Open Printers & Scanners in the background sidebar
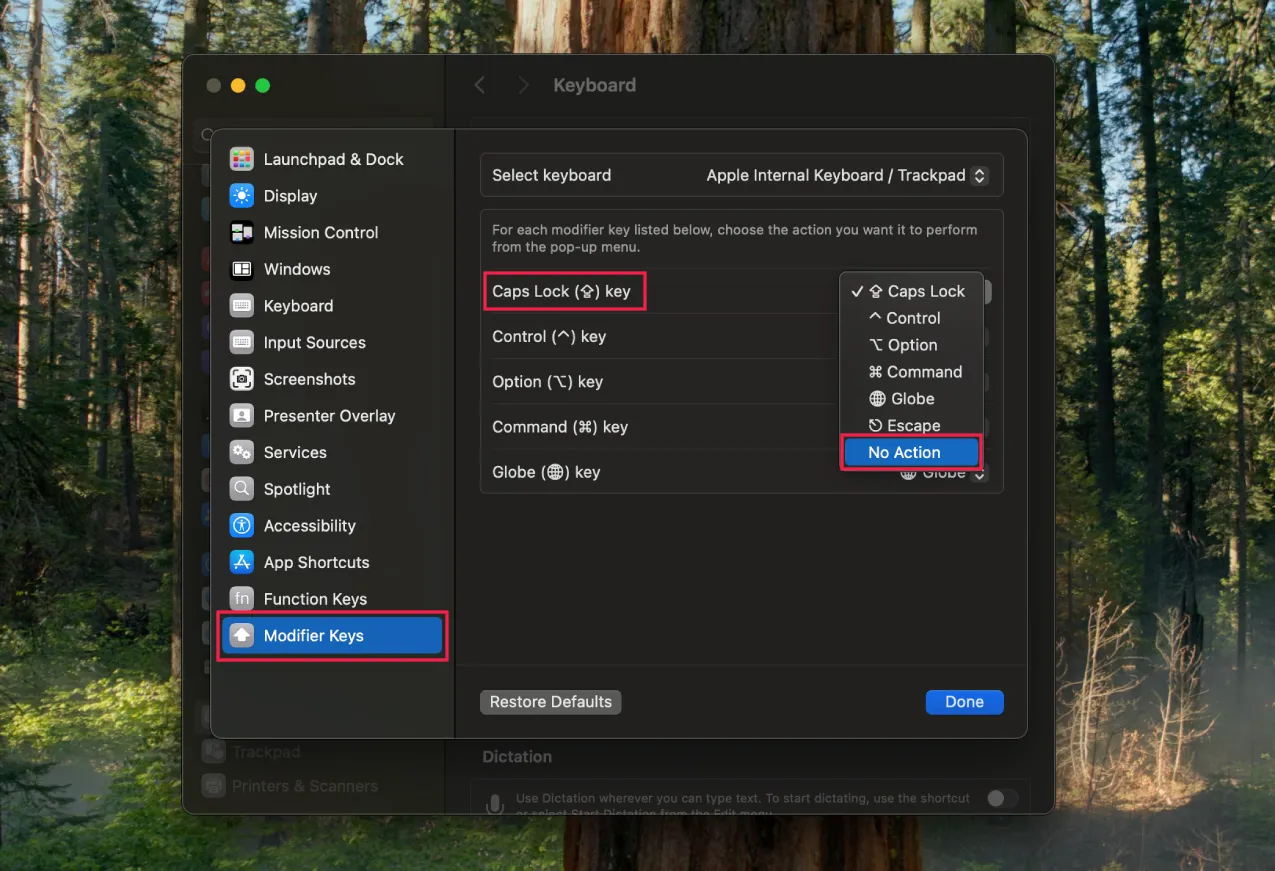The height and width of the screenshot is (871, 1275). (304, 786)
